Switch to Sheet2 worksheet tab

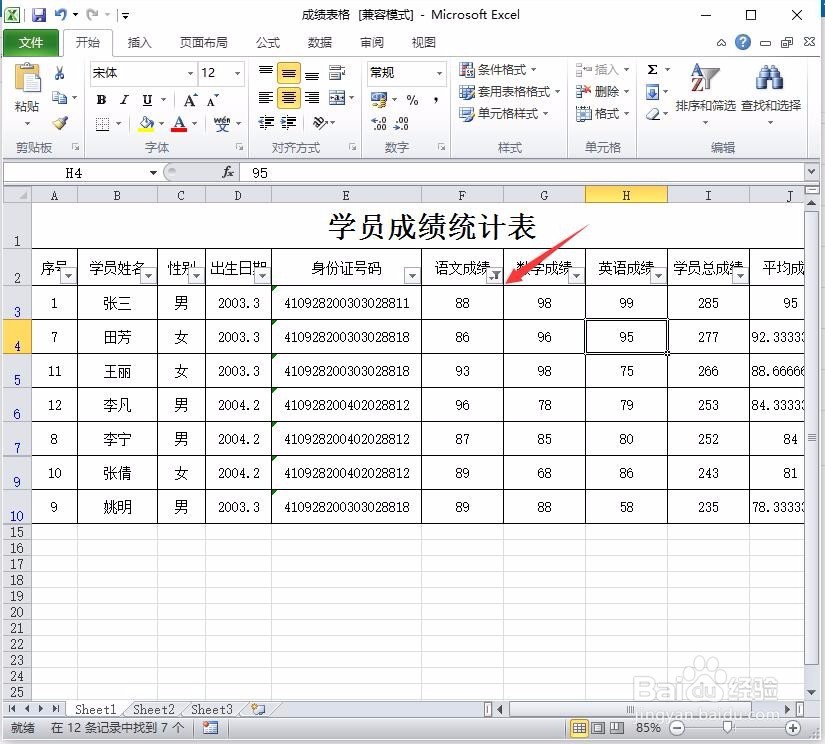[154, 709]
